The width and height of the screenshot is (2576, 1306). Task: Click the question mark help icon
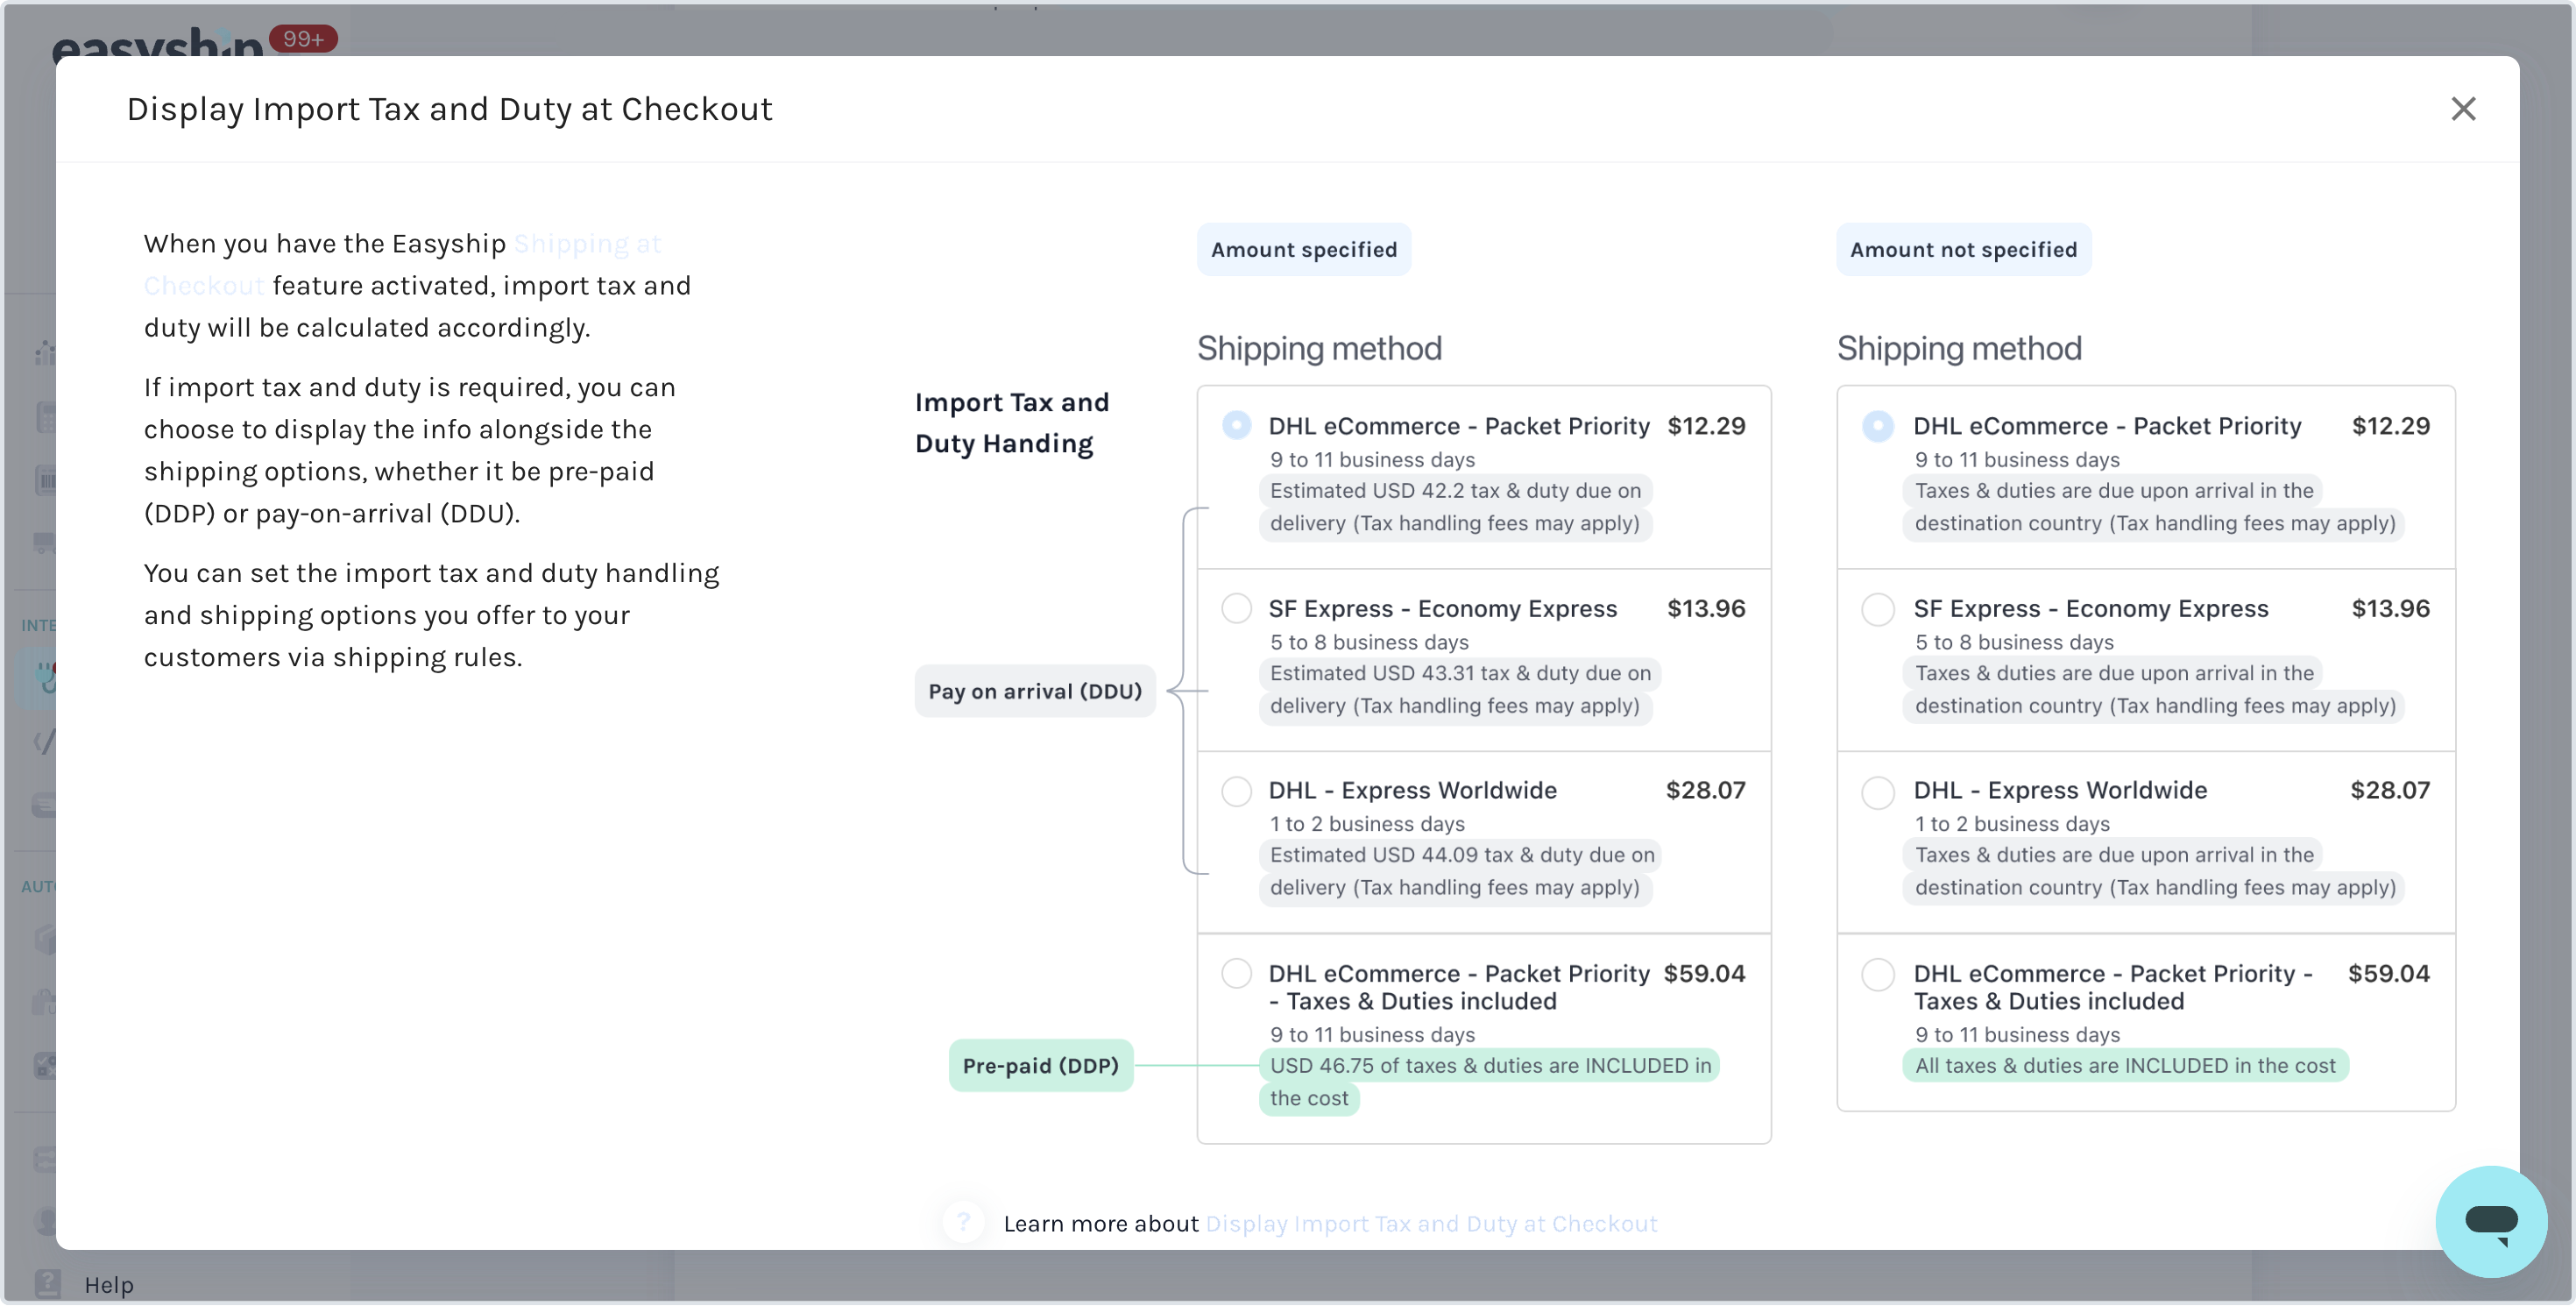(964, 1222)
